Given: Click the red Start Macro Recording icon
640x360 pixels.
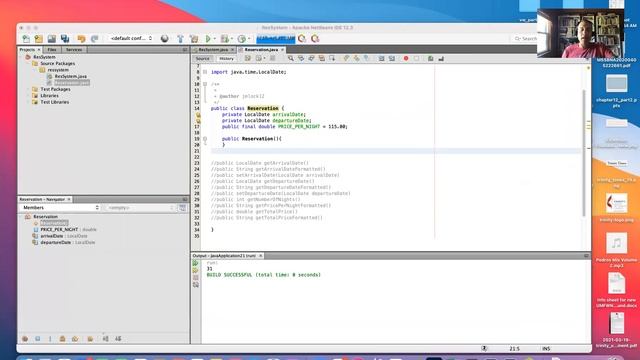Looking at the screenshot, I should pos(406,59).
